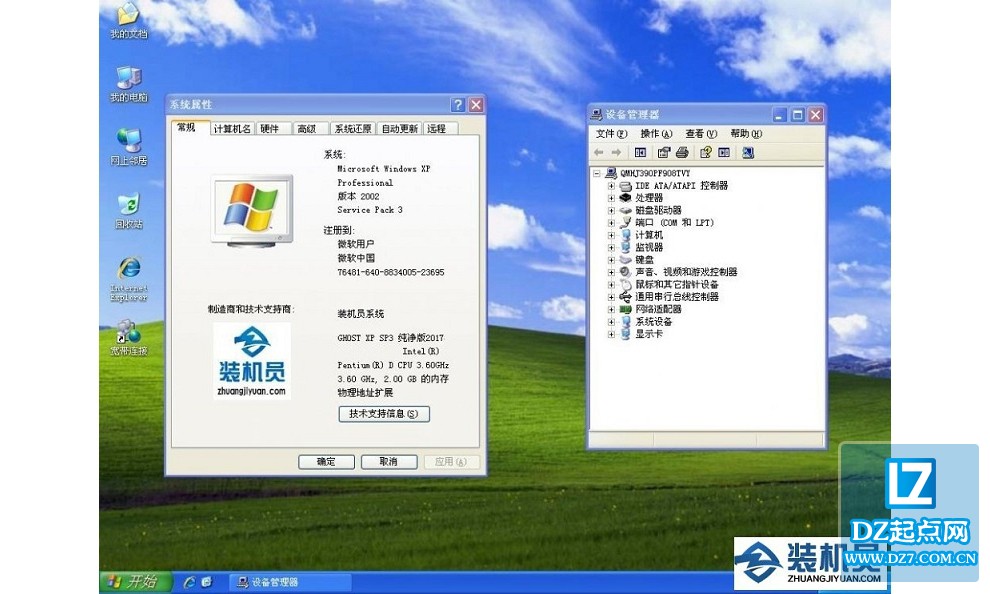Screen dimensions: 990x594
Task: Click the back arrow in Device Manager toolbar
Action: [x=599, y=152]
